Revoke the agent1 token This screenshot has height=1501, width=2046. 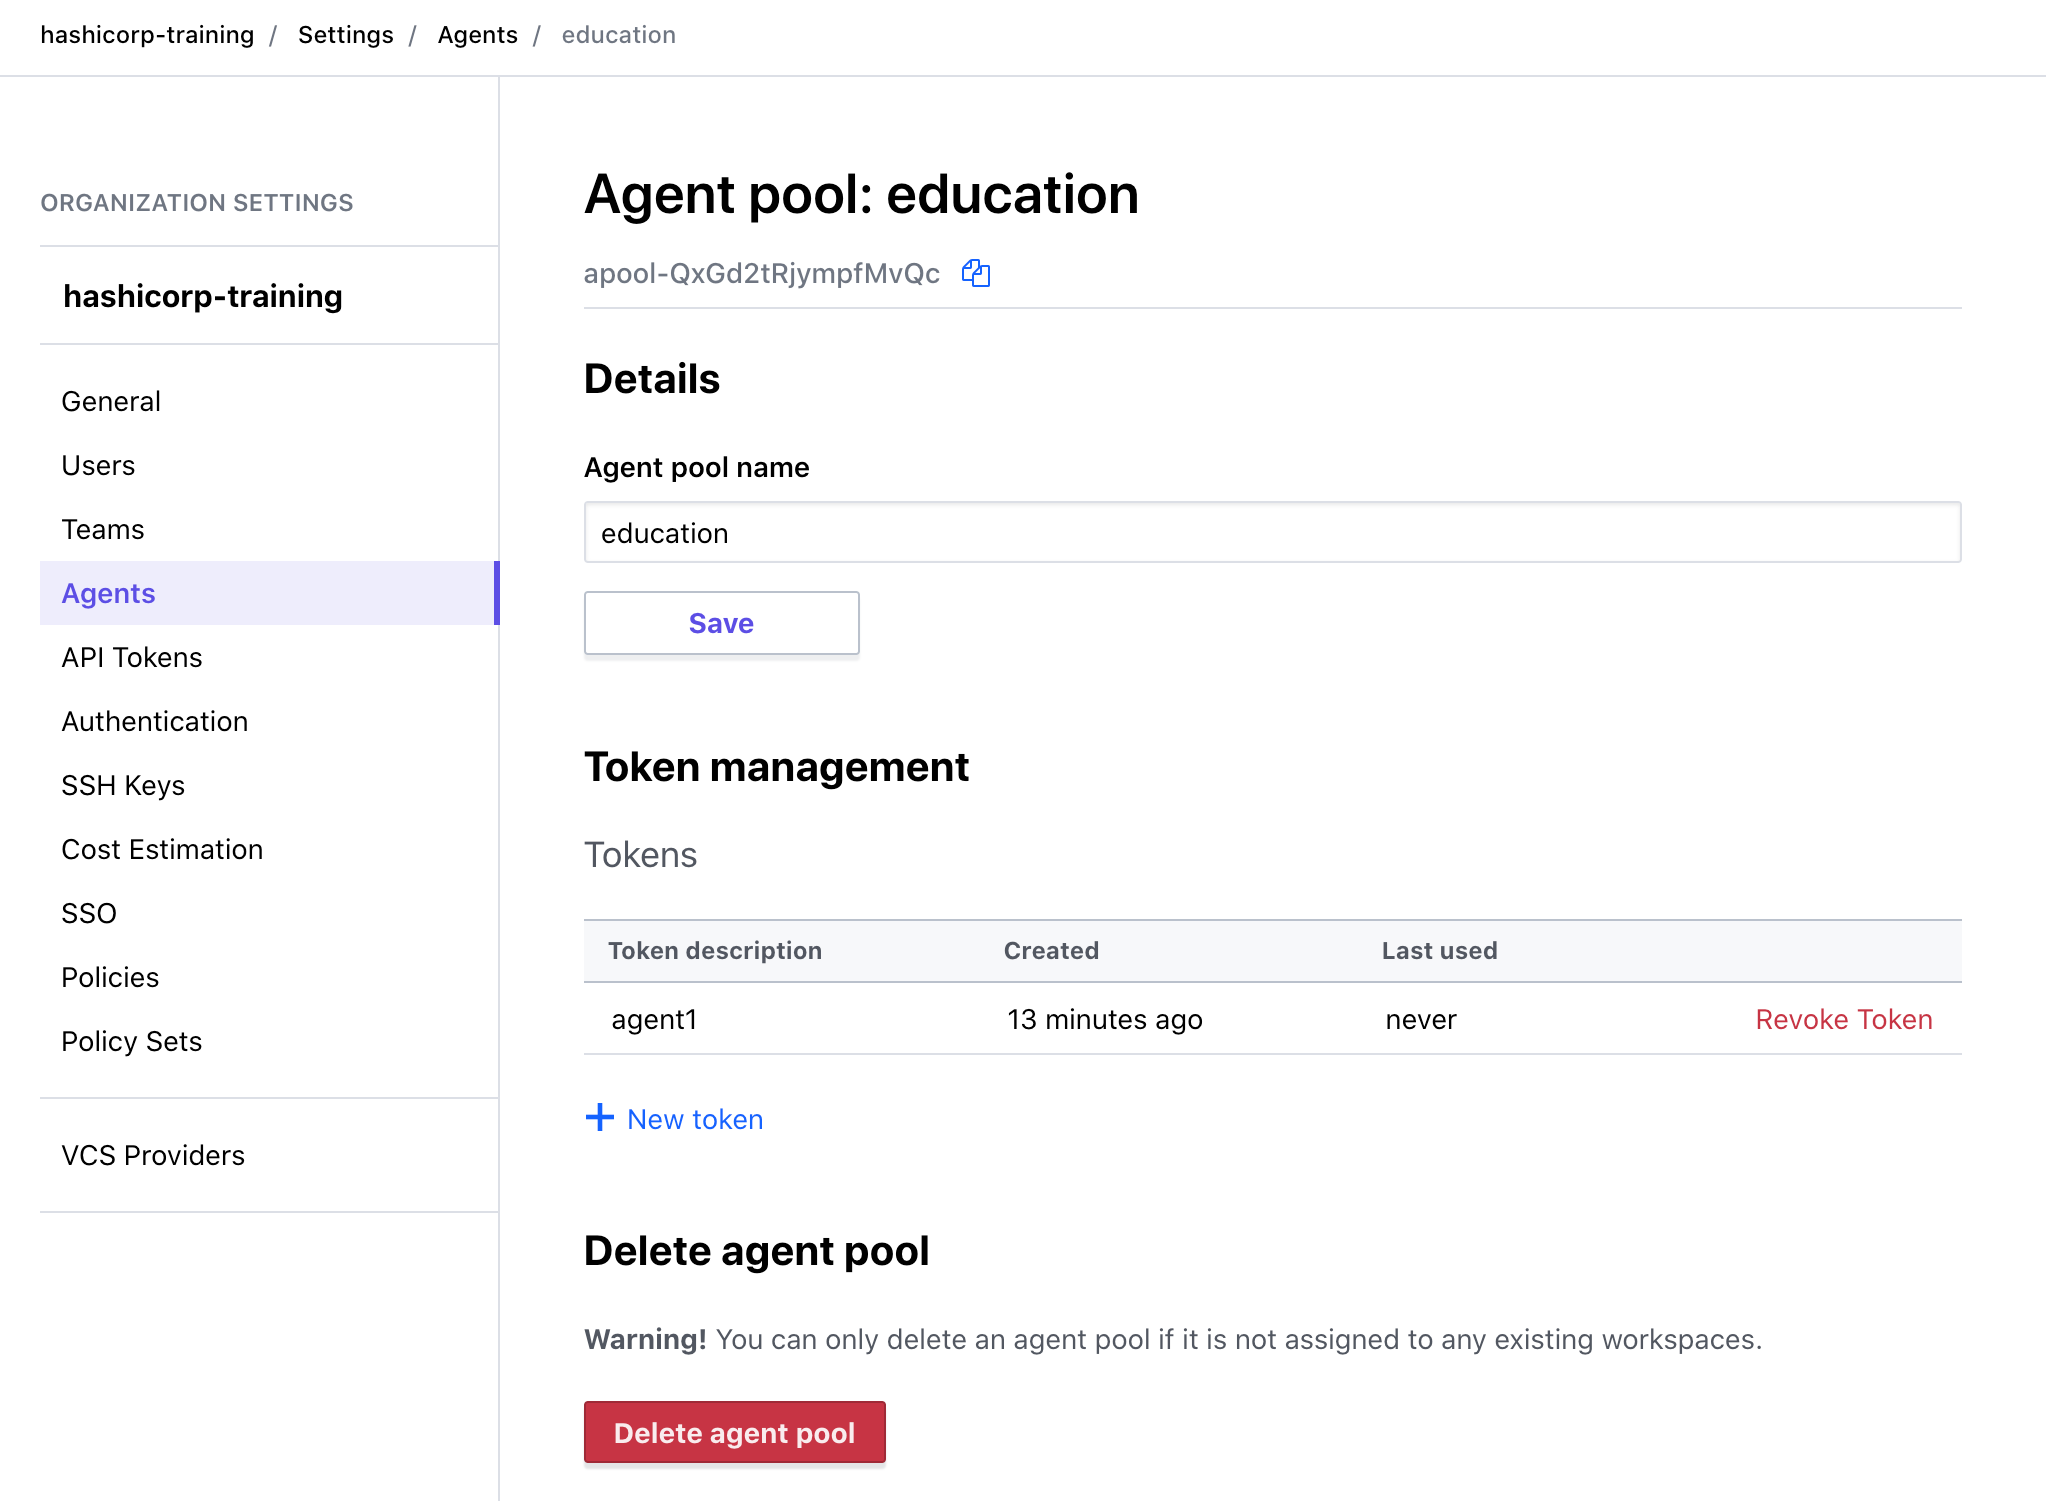point(1843,1019)
